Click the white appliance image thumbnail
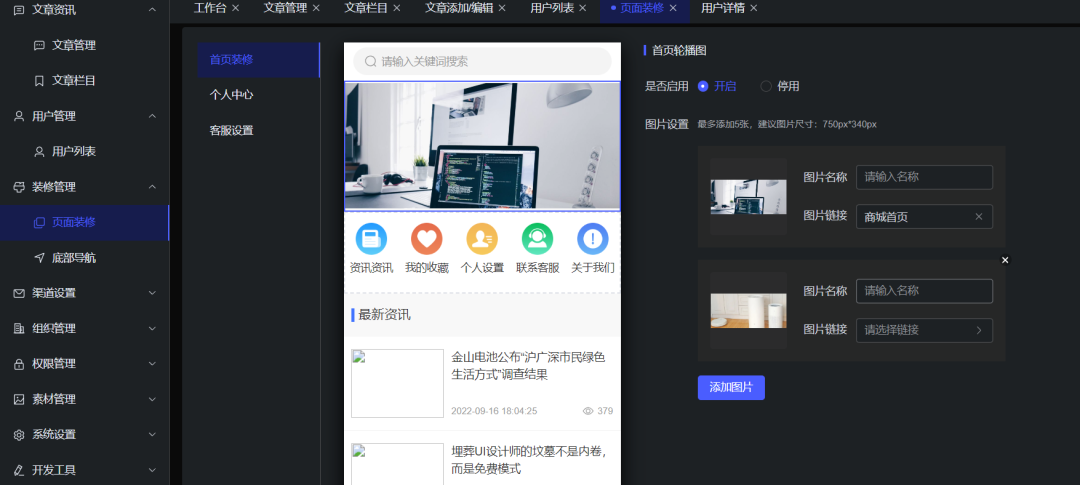1080x485 pixels. point(748,311)
